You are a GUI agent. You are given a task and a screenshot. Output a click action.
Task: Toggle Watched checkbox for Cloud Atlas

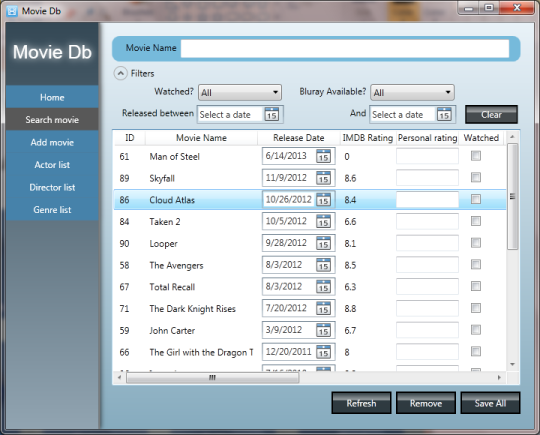click(x=476, y=199)
